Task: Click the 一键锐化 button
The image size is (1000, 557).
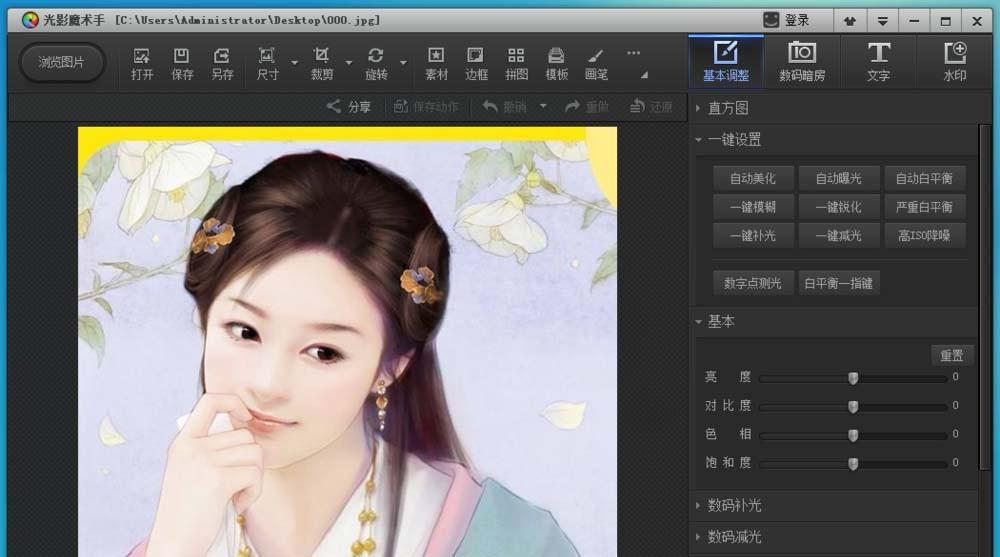Action: point(839,207)
